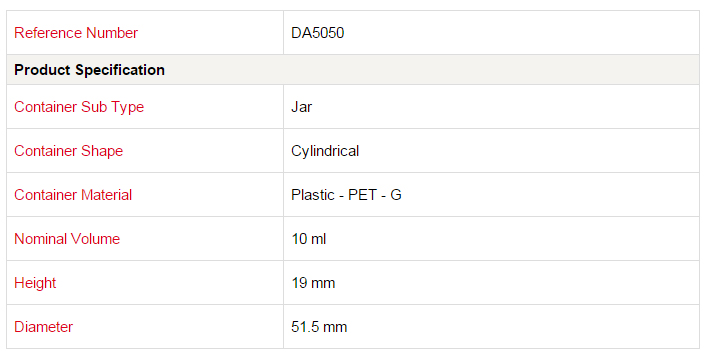Select the 51.5 mm diameter value
This screenshot has width=711, height=360.
pos(319,327)
